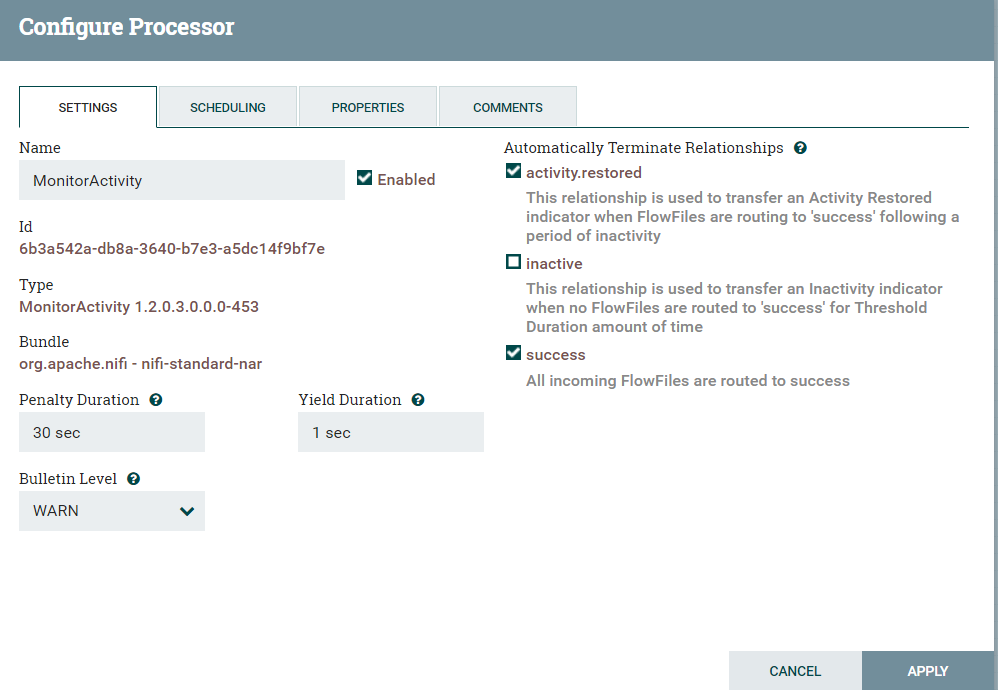Open the Properties tab

(x=367, y=107)
